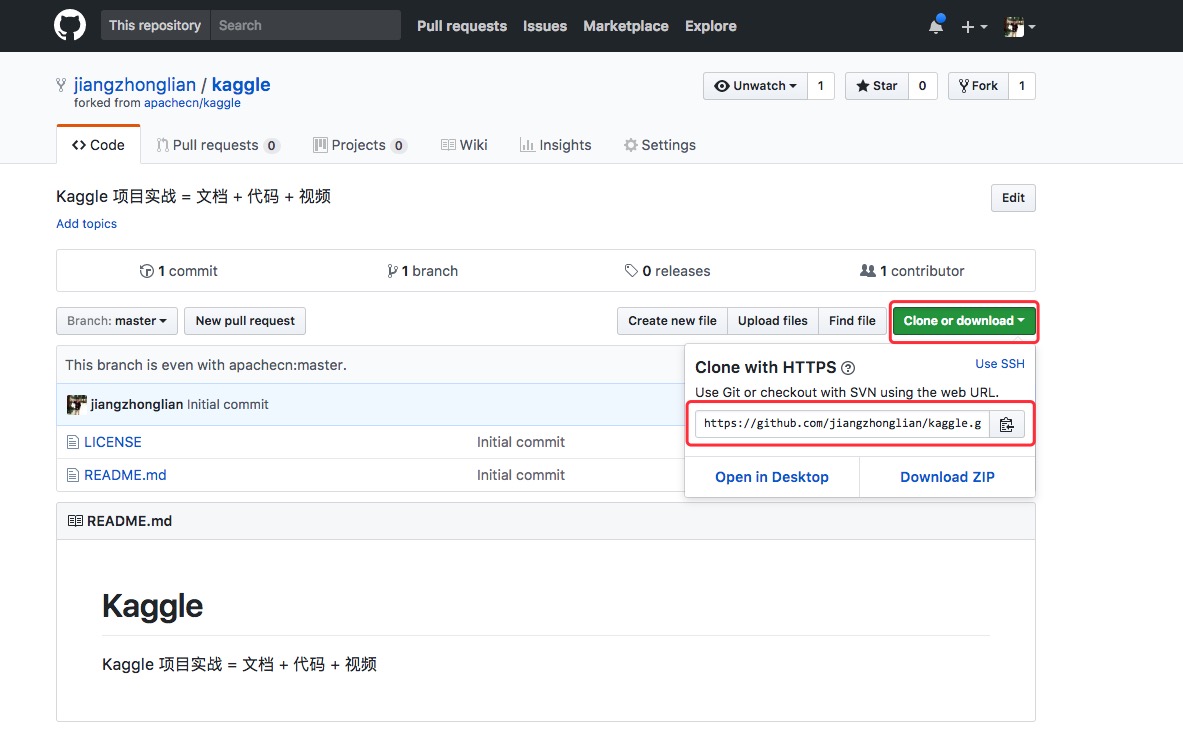The width and height of the screenshot is (1183, 742).
Task: Open the README.md file
Action: pyautogui.click(x=125, y=475)
